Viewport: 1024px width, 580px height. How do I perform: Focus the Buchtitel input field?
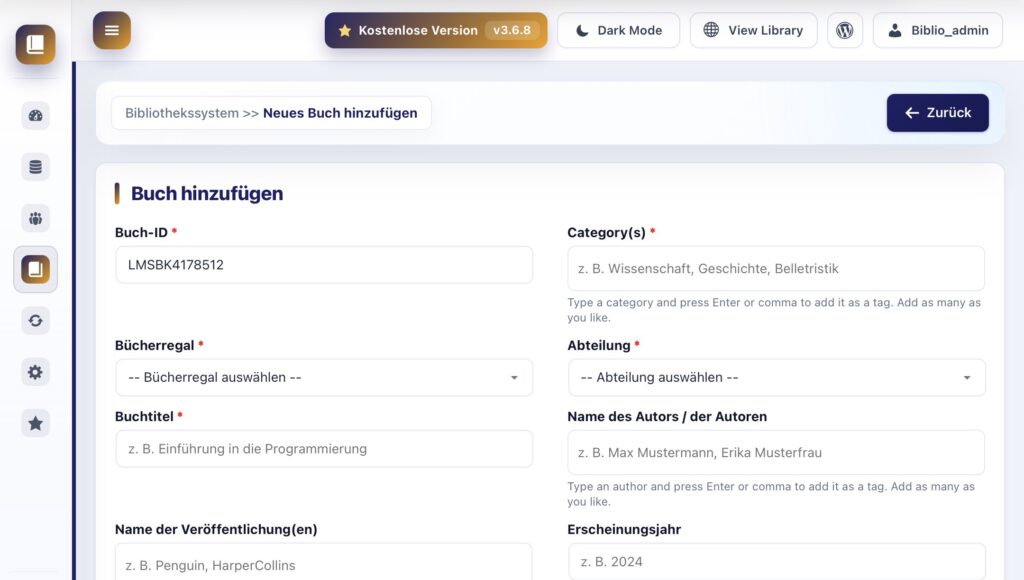(324, 449)
